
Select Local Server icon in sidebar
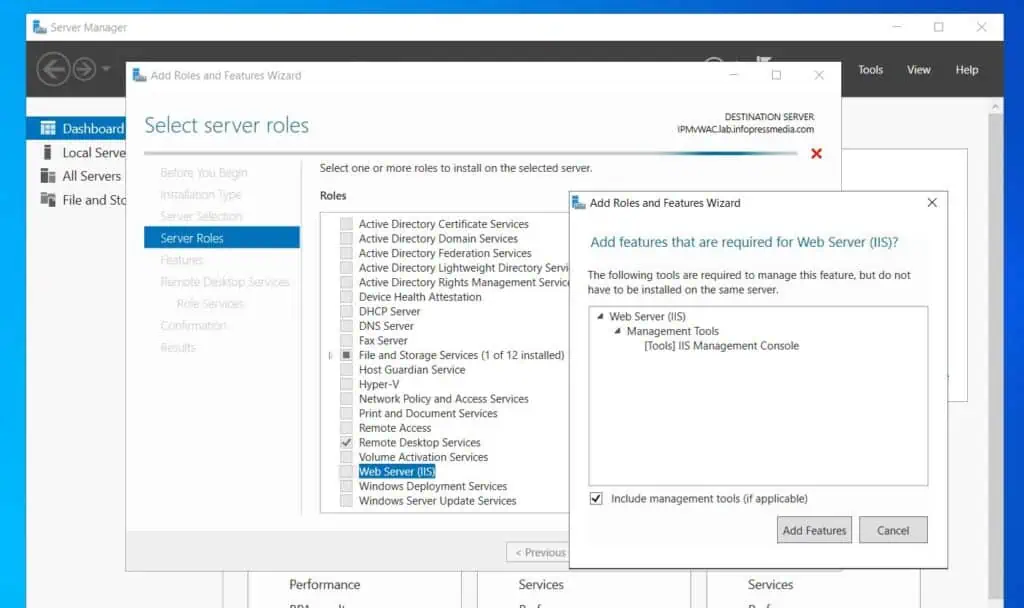(x=47, y=152)
